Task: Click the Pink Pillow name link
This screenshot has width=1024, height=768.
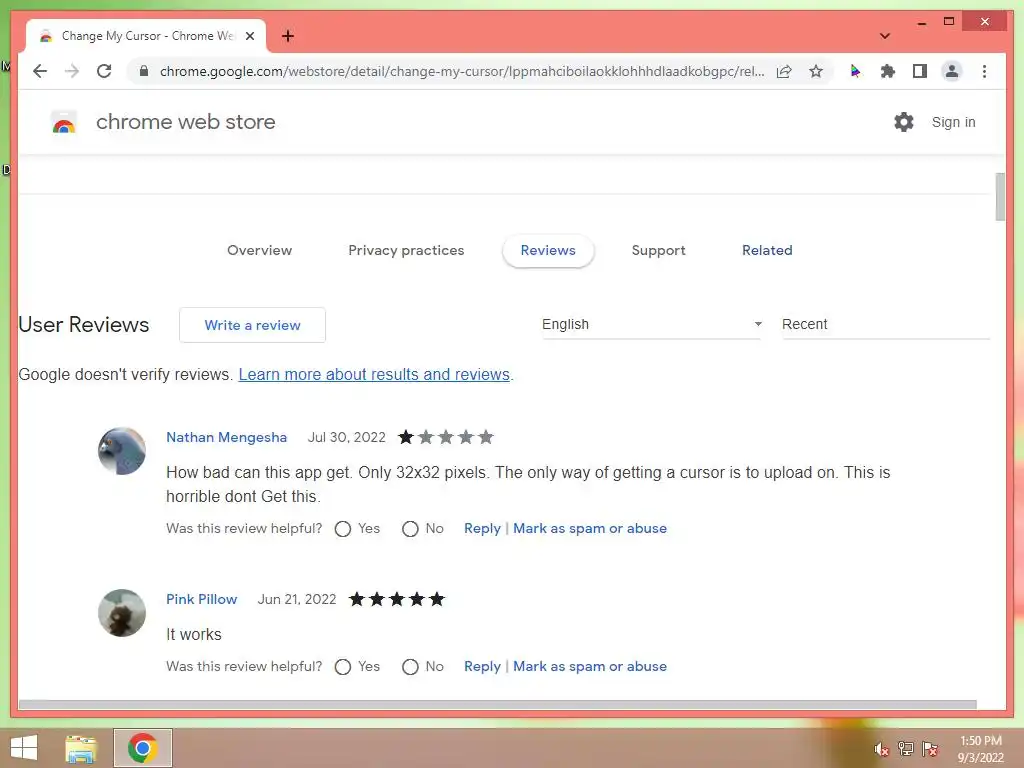Action: click(202, 600)
